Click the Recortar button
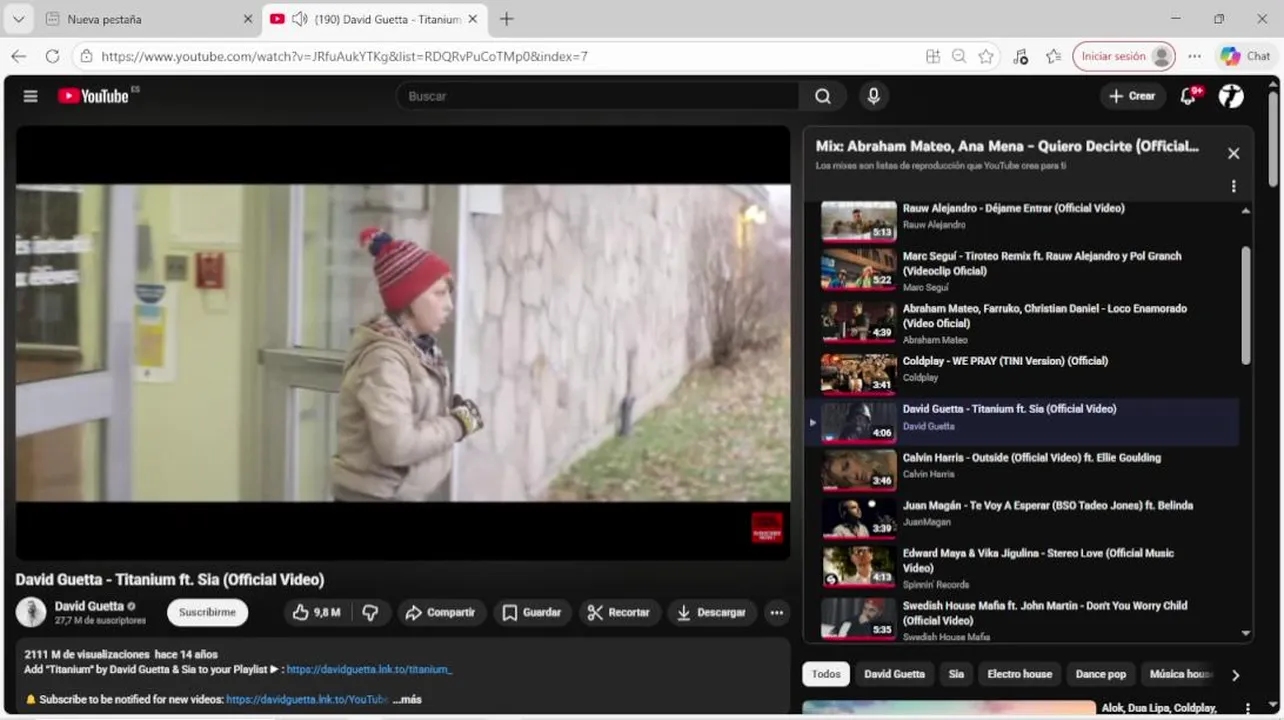Image resolution: width=1284 pixels, height=720 pixels. (x=619, y=613)
